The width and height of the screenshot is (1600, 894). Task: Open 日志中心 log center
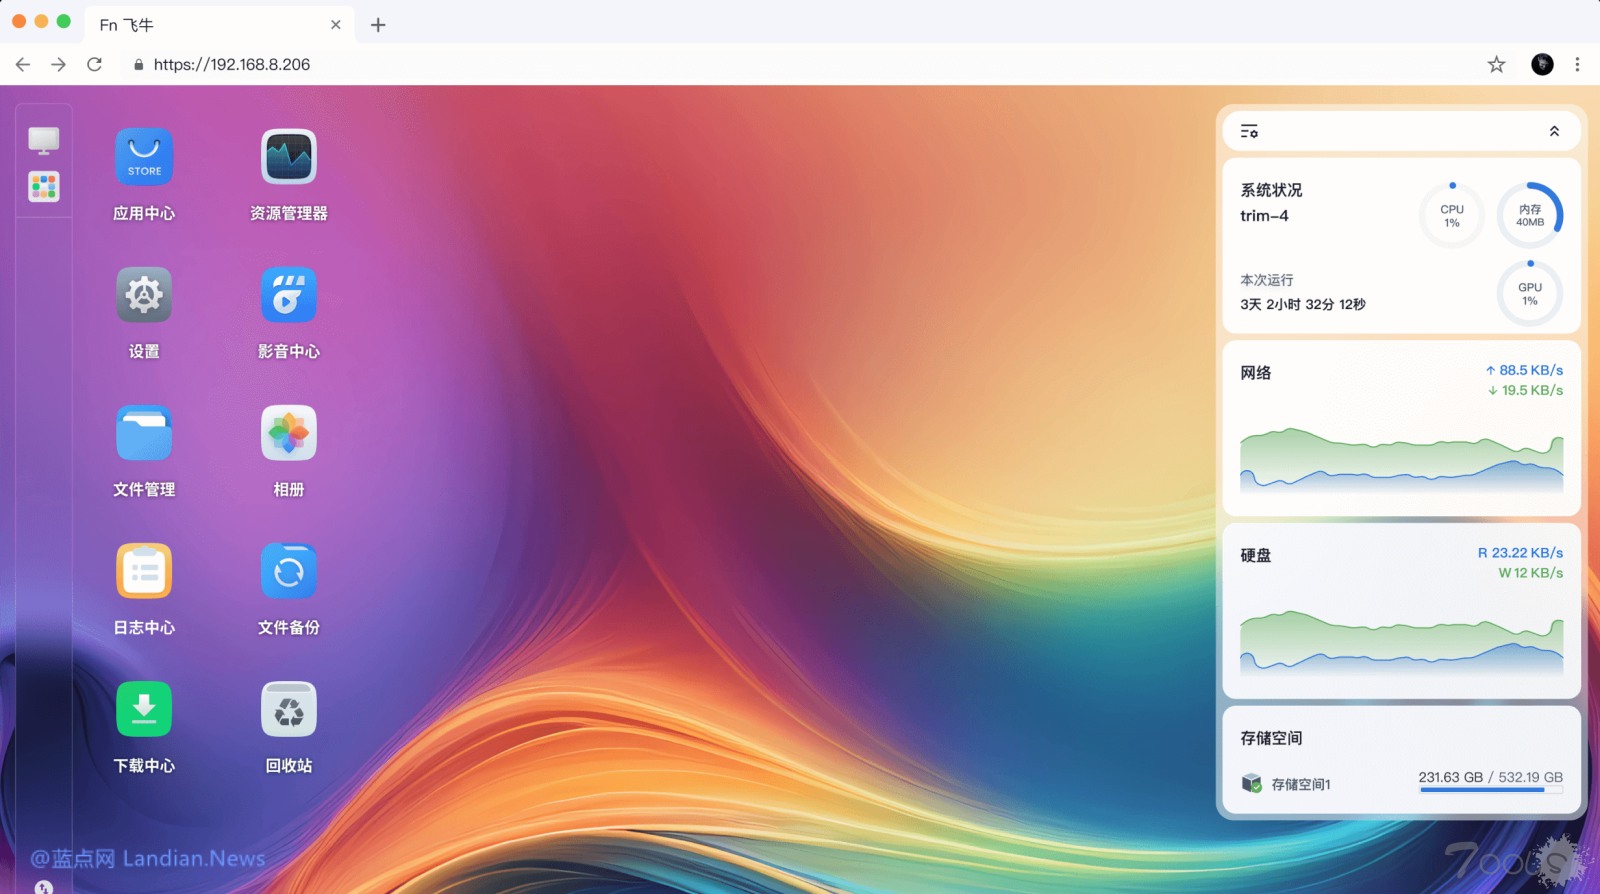click(x=144, y=571)
